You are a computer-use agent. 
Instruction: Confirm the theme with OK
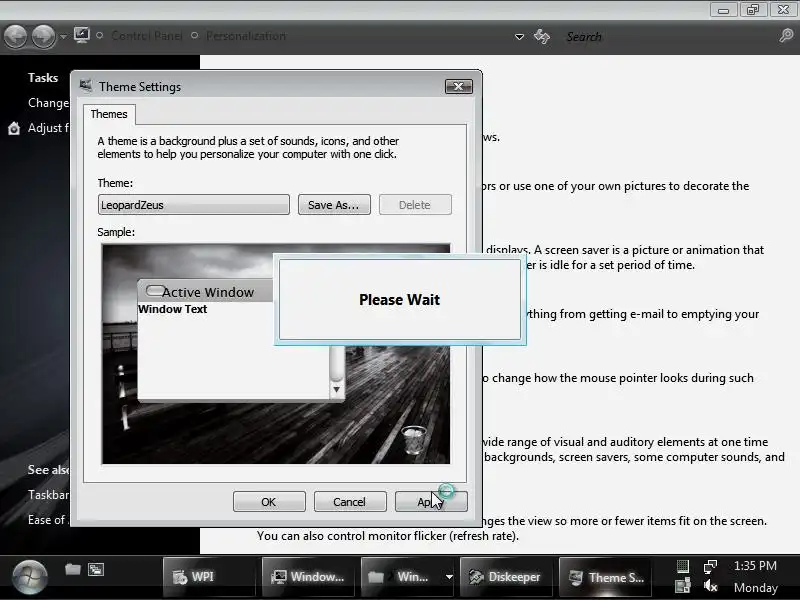point(269,502)
